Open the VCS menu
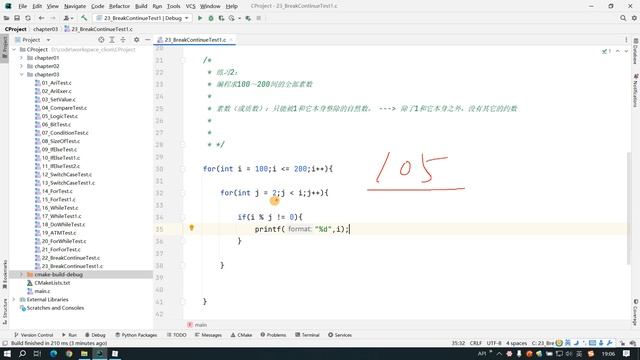This screenshot has width=640, height=360. (190, 6)
